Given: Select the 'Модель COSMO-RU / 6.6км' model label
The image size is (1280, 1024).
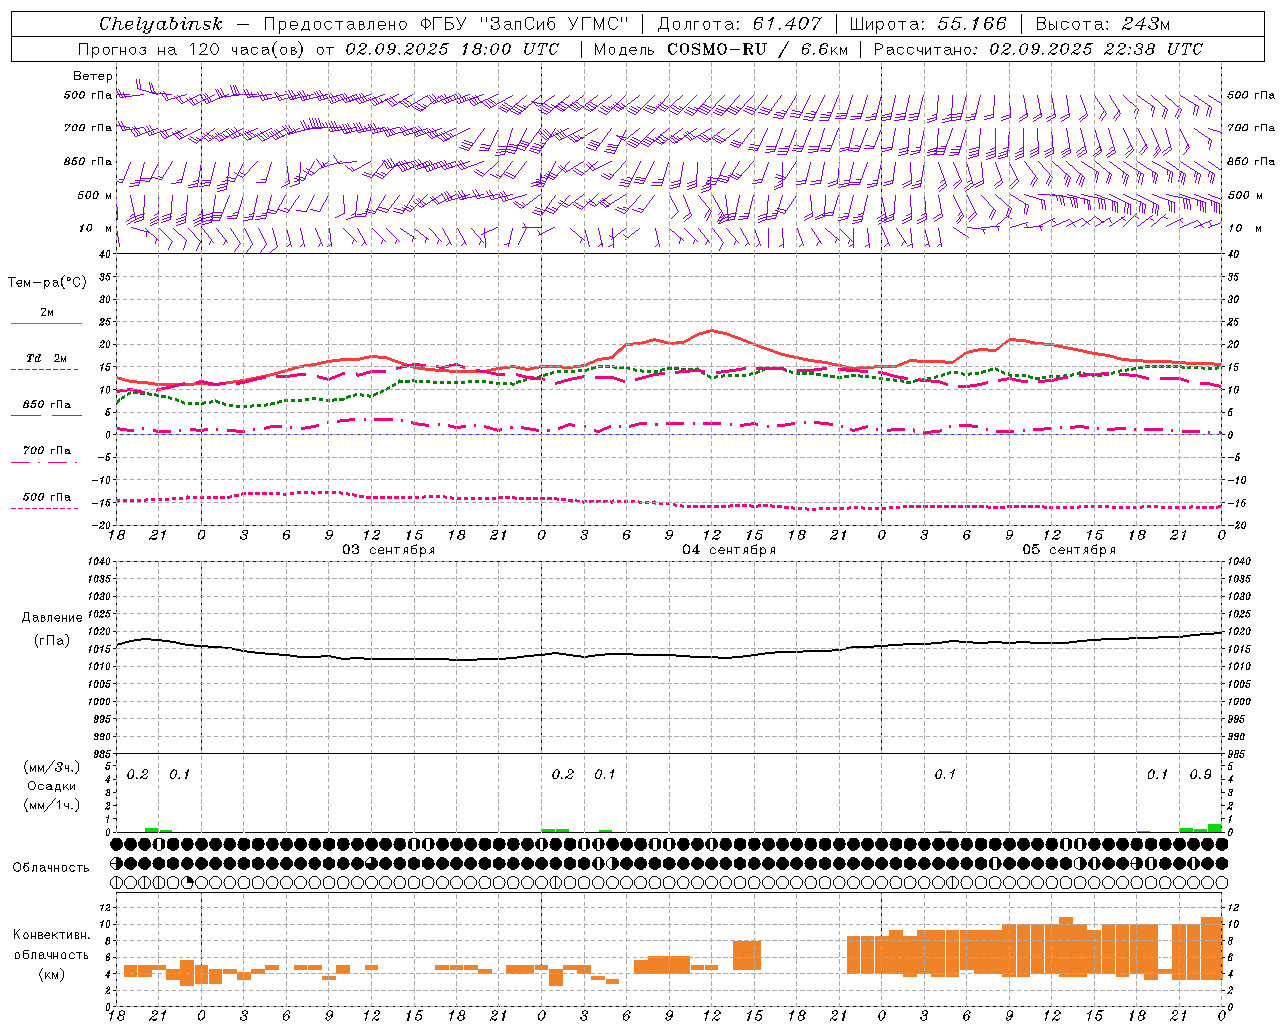Looking at the screenshot, I should pyautogui.click(x=720, y=49).
